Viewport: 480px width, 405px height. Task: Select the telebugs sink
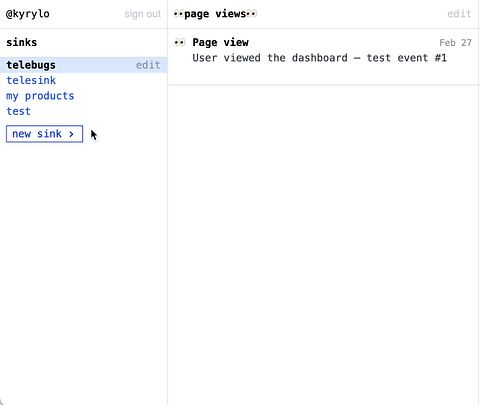point(31,65)
